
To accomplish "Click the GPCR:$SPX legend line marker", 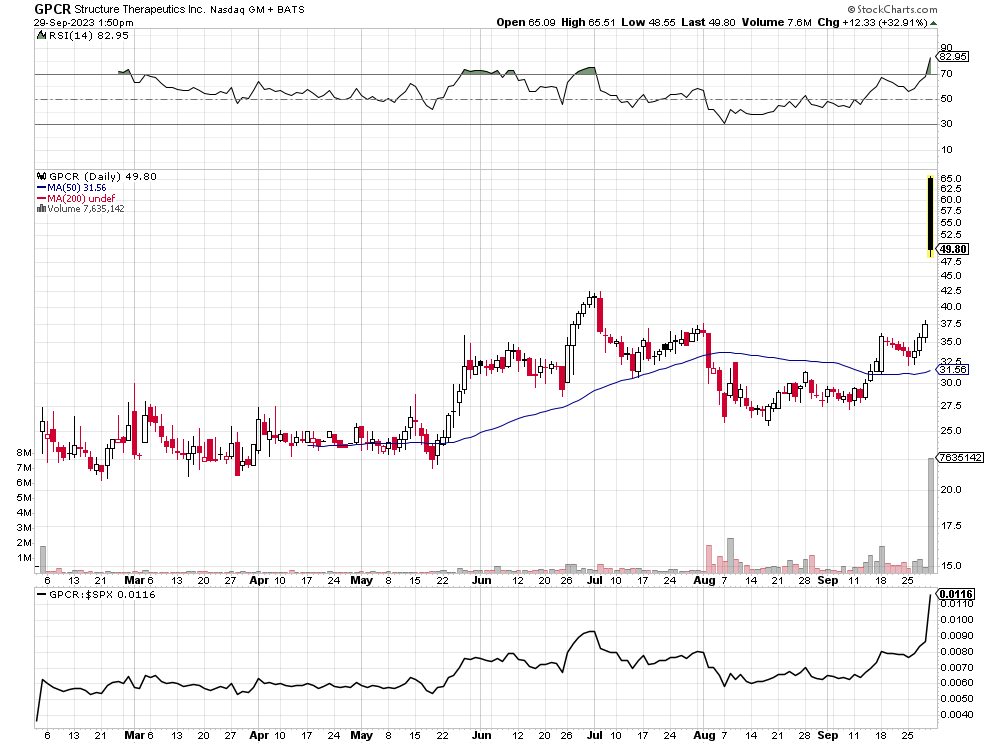I will (x=41, y=594).
